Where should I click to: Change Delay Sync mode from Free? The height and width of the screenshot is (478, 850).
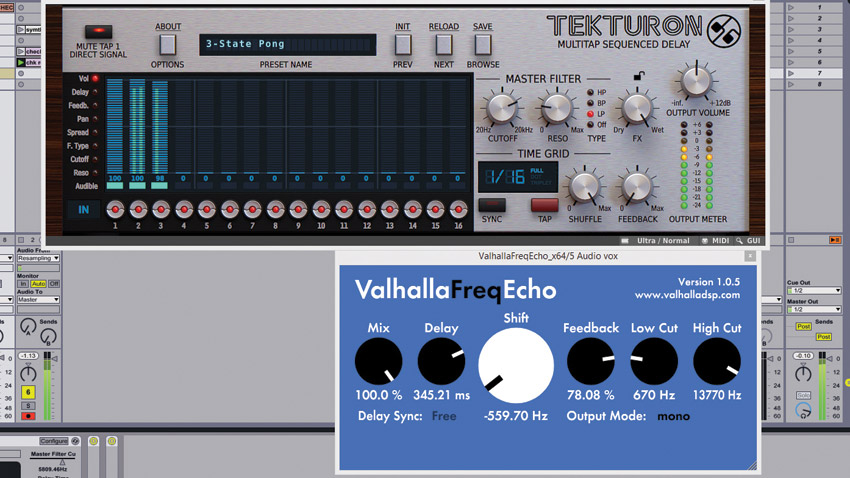tap(444, 416)
